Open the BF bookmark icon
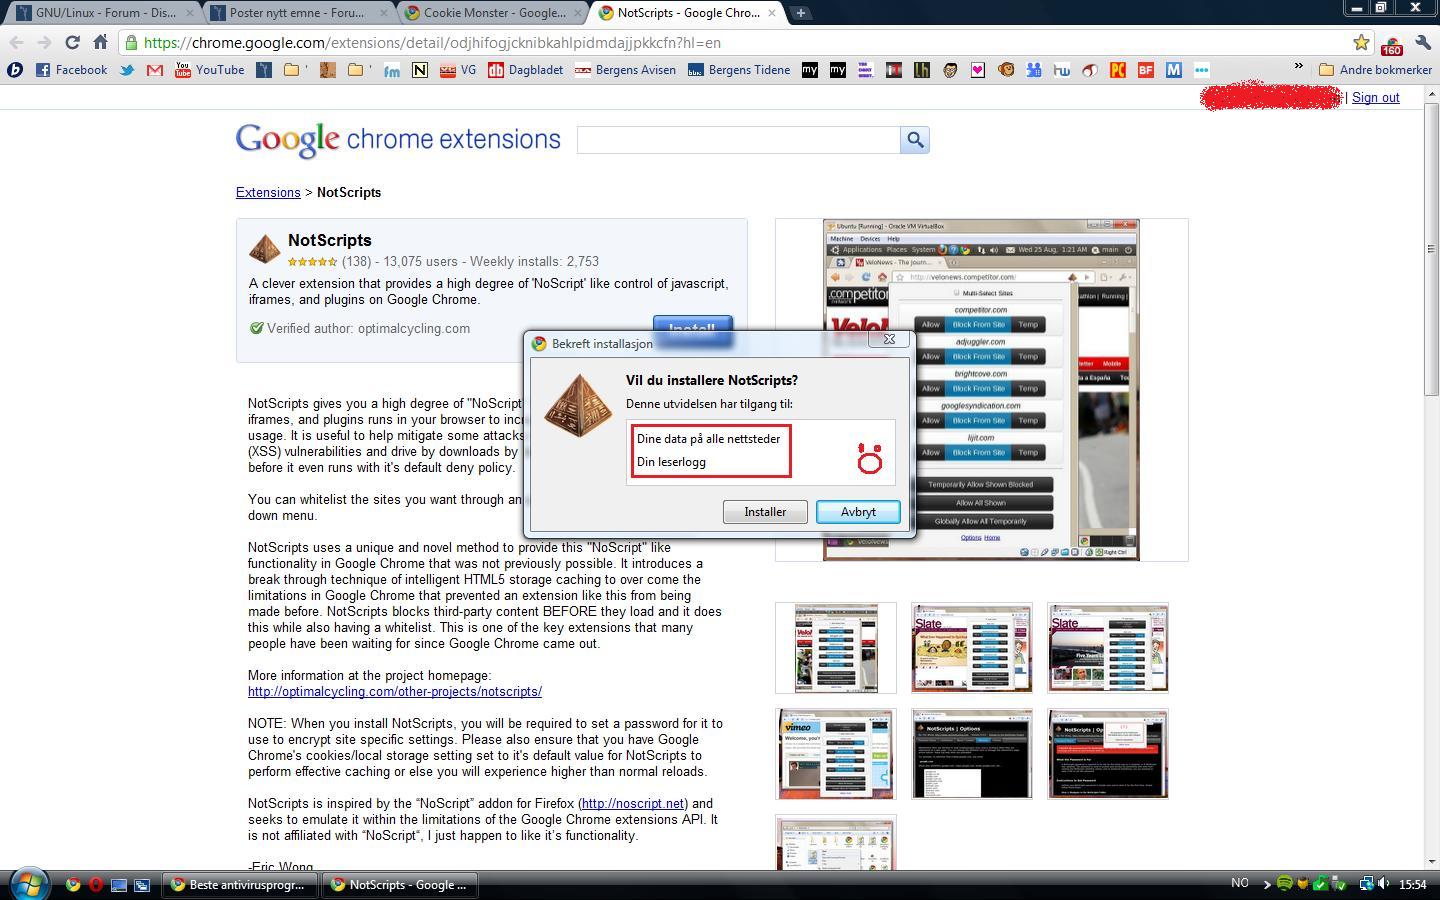This screenshot has height=900, width=1440. coord(1146,70)
